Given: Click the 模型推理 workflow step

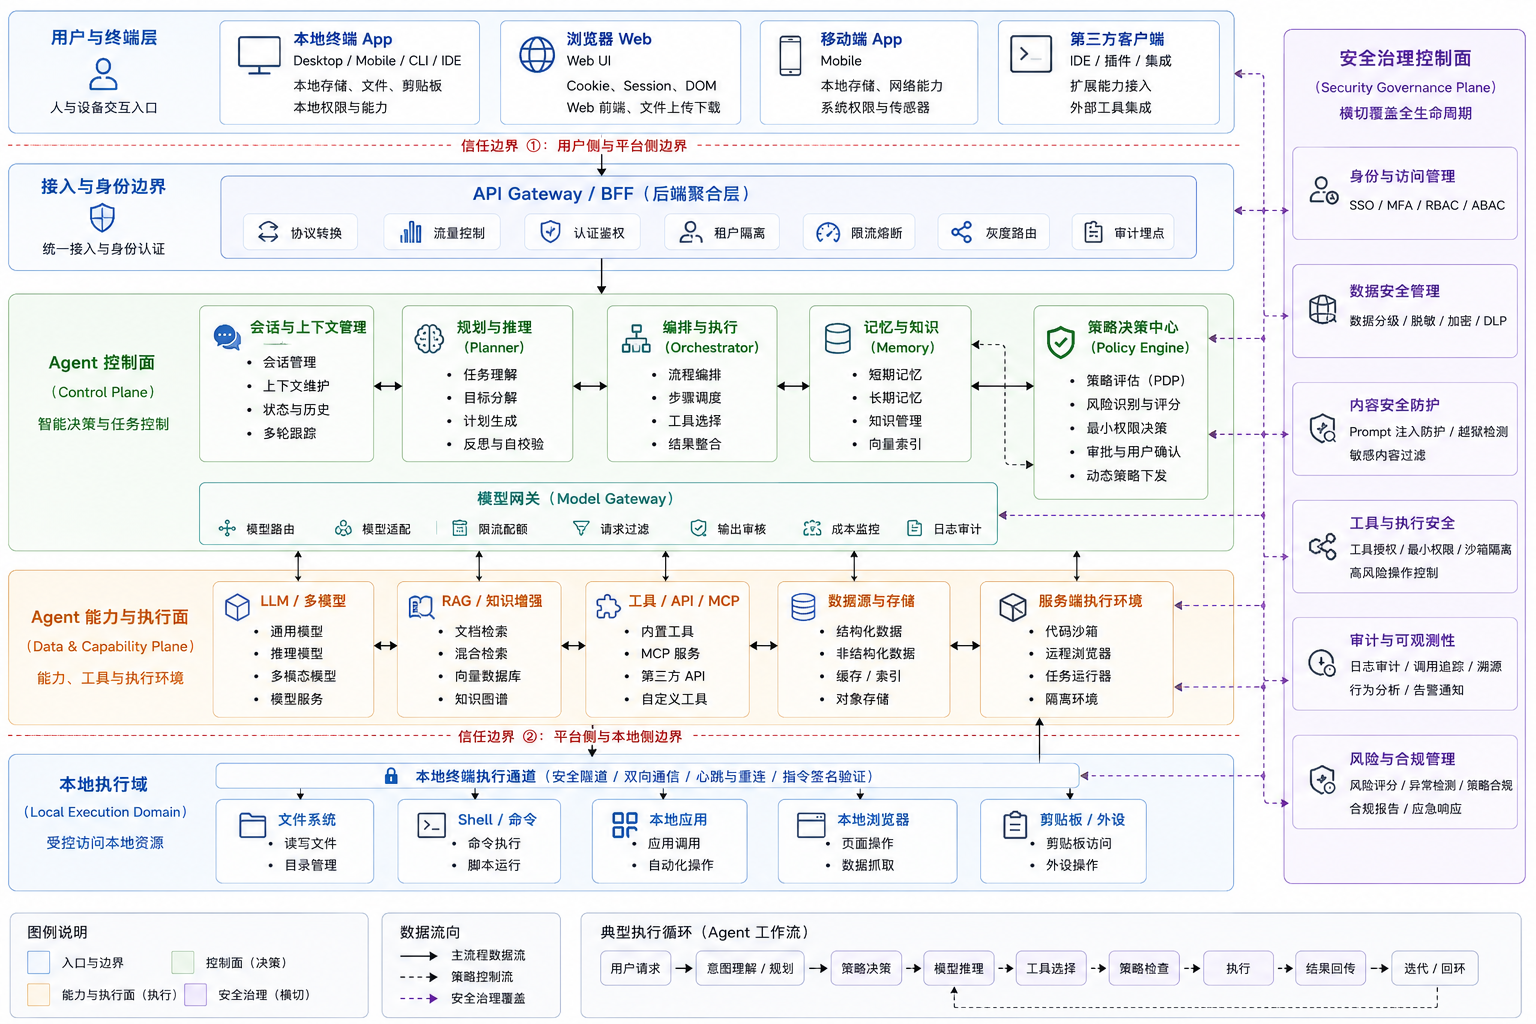Looking at the screenshot, I should tap(959, 968).
